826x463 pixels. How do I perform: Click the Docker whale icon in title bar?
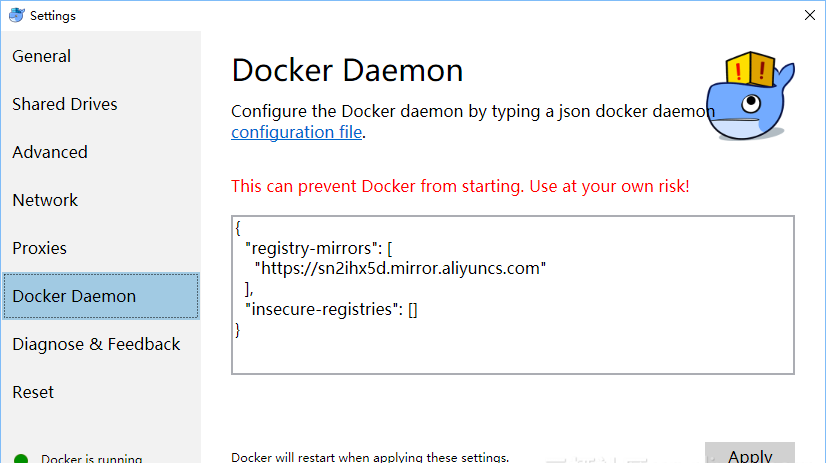[15, 15]
